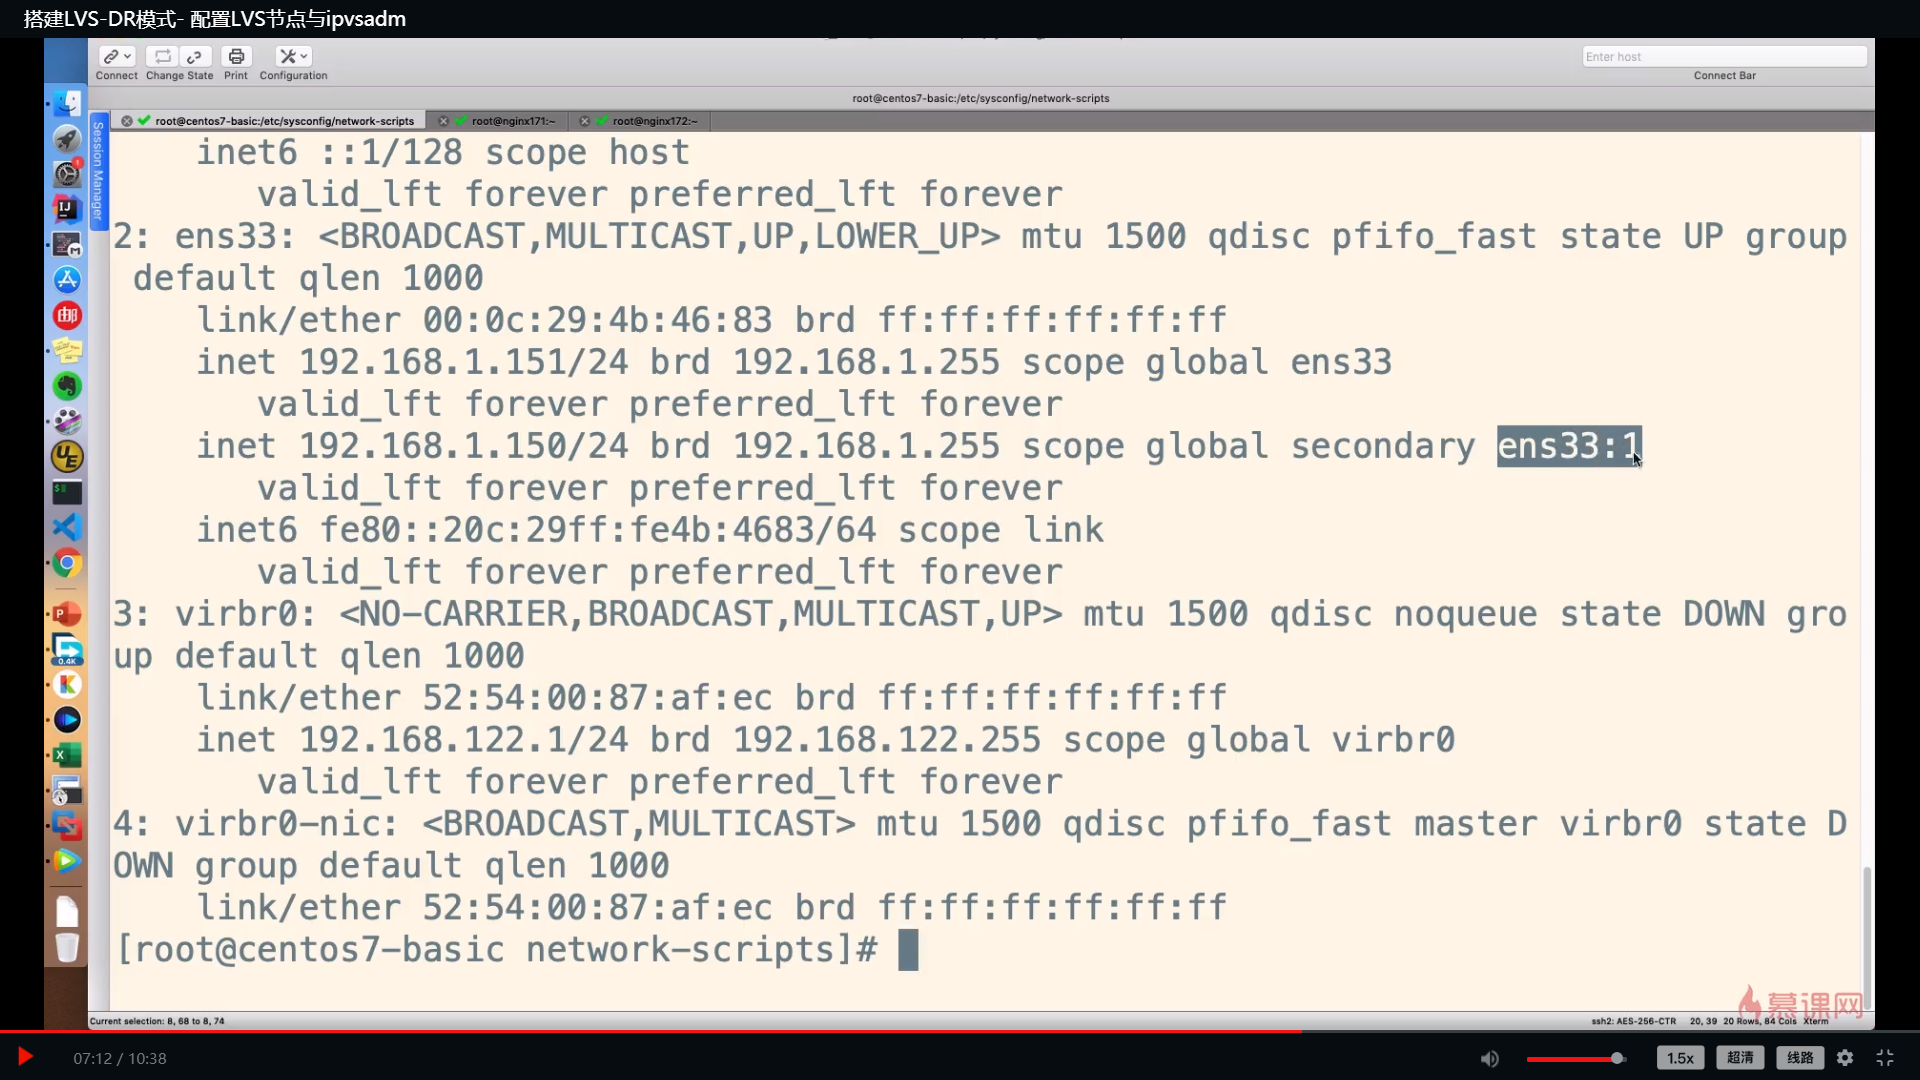Open Google Chrome from the dock
The width and height of the screenshot is (1920, 1080).
[x=67, y=563]
